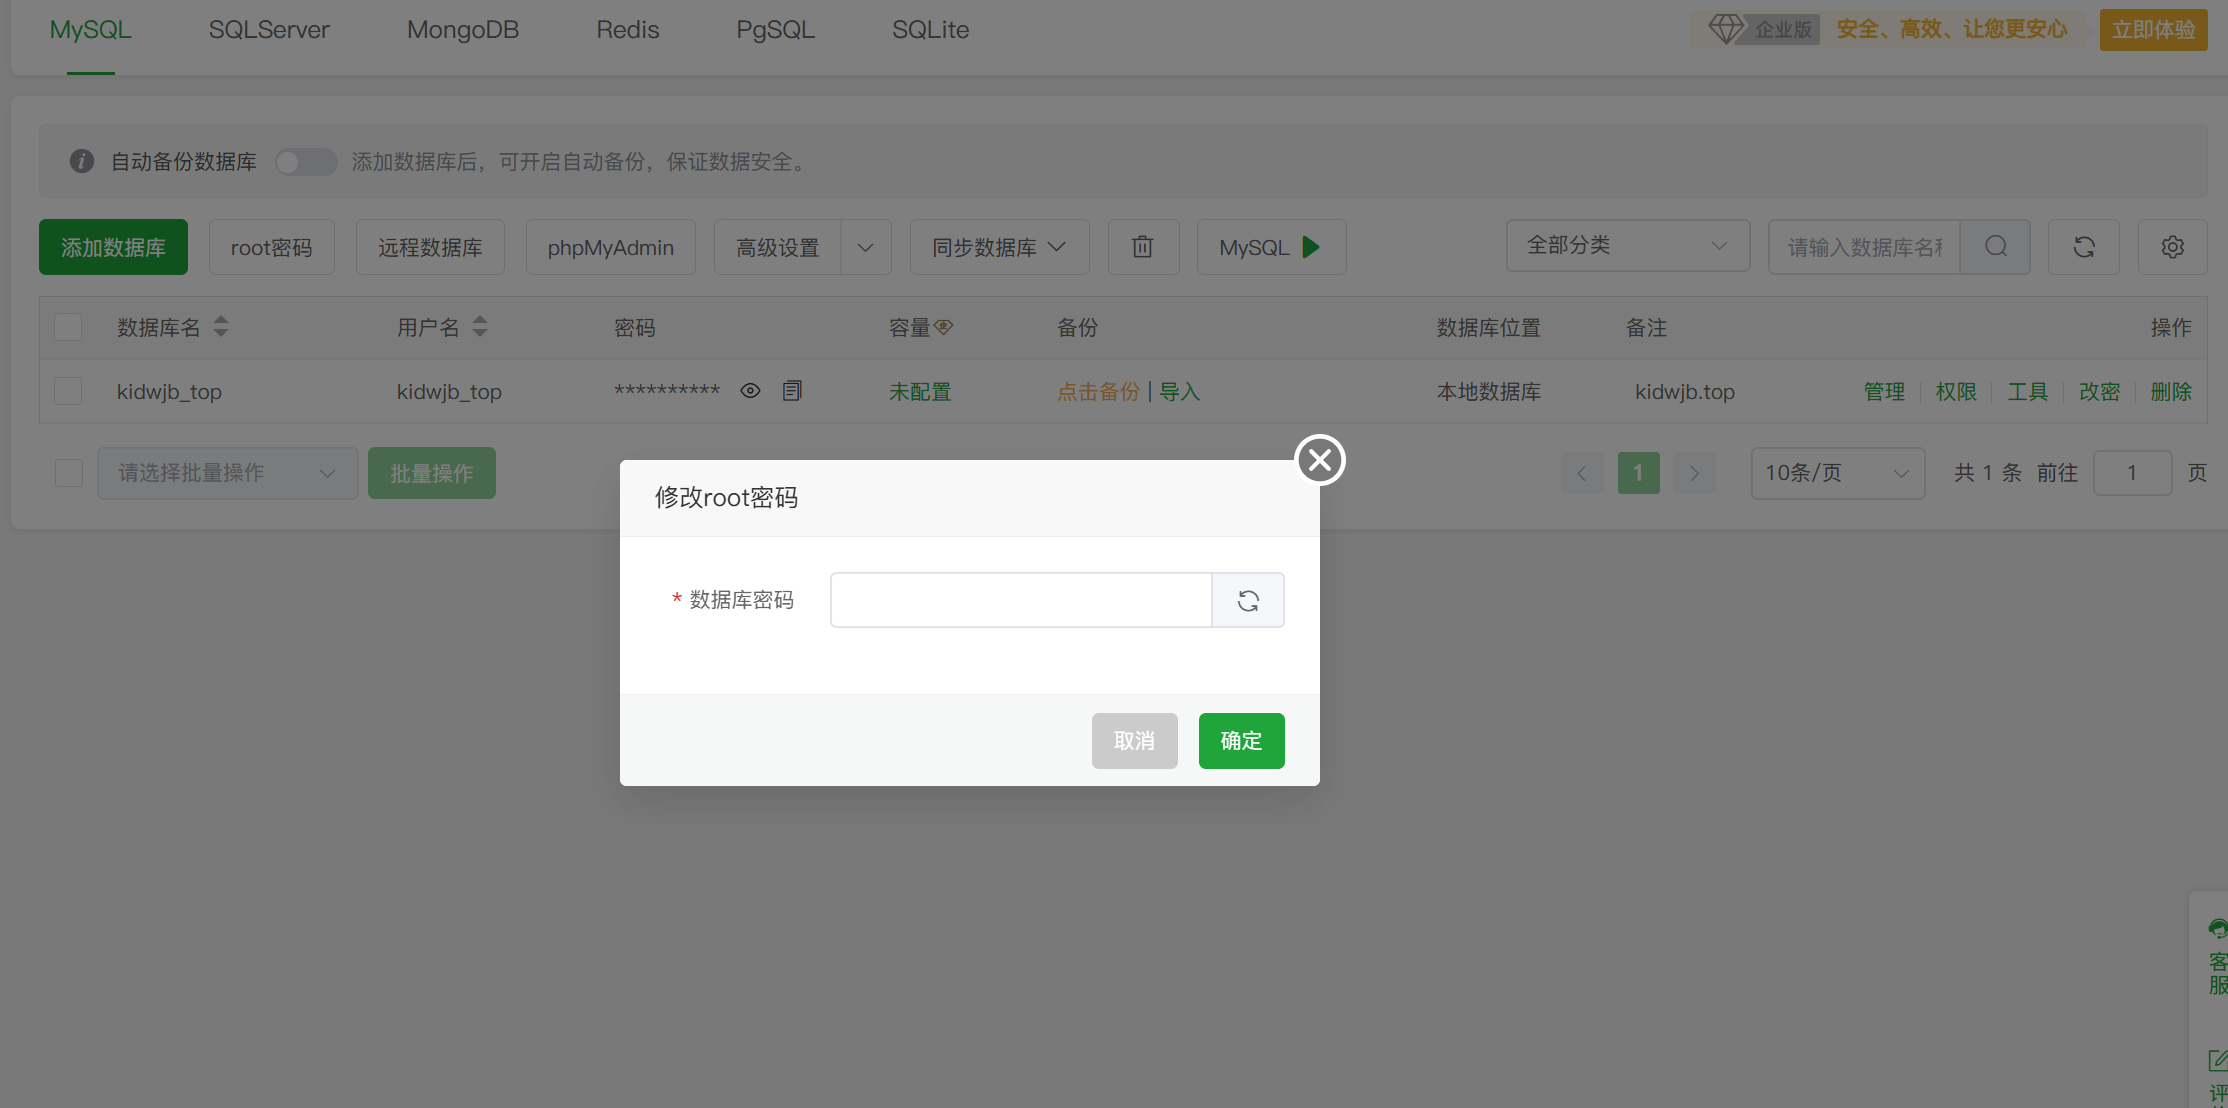Show the password for kidwjb_top

(x=750, y=390)
